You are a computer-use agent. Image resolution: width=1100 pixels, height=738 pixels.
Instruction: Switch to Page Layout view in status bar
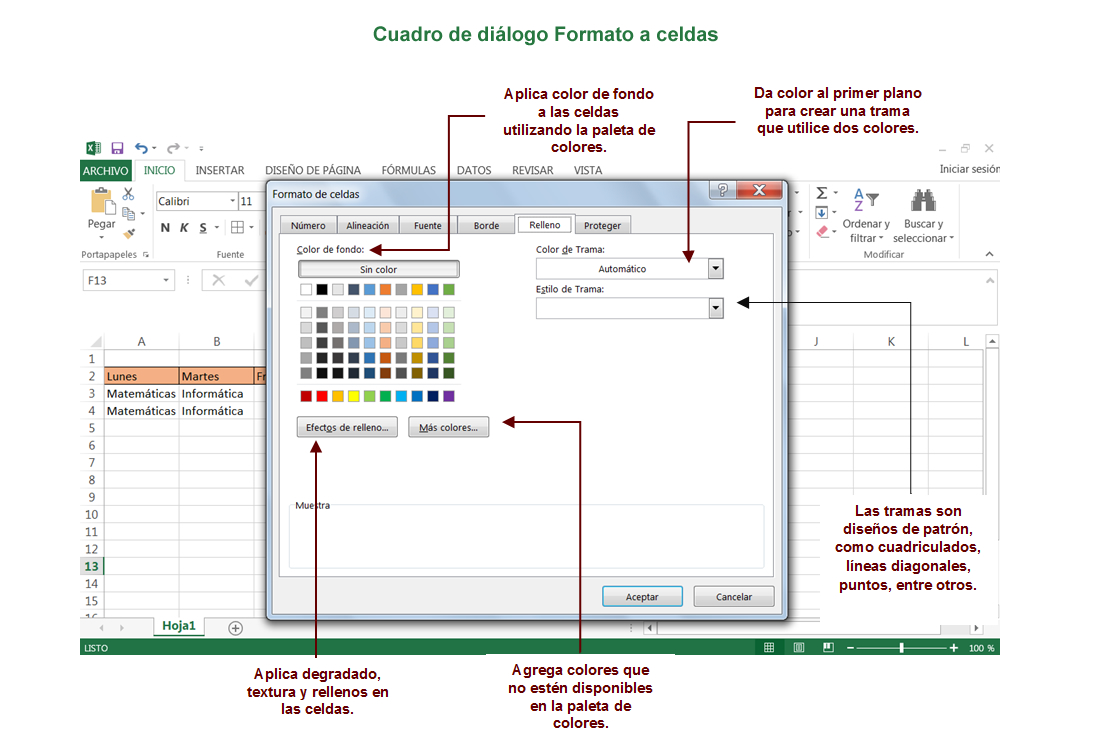(x=798, y=648)
